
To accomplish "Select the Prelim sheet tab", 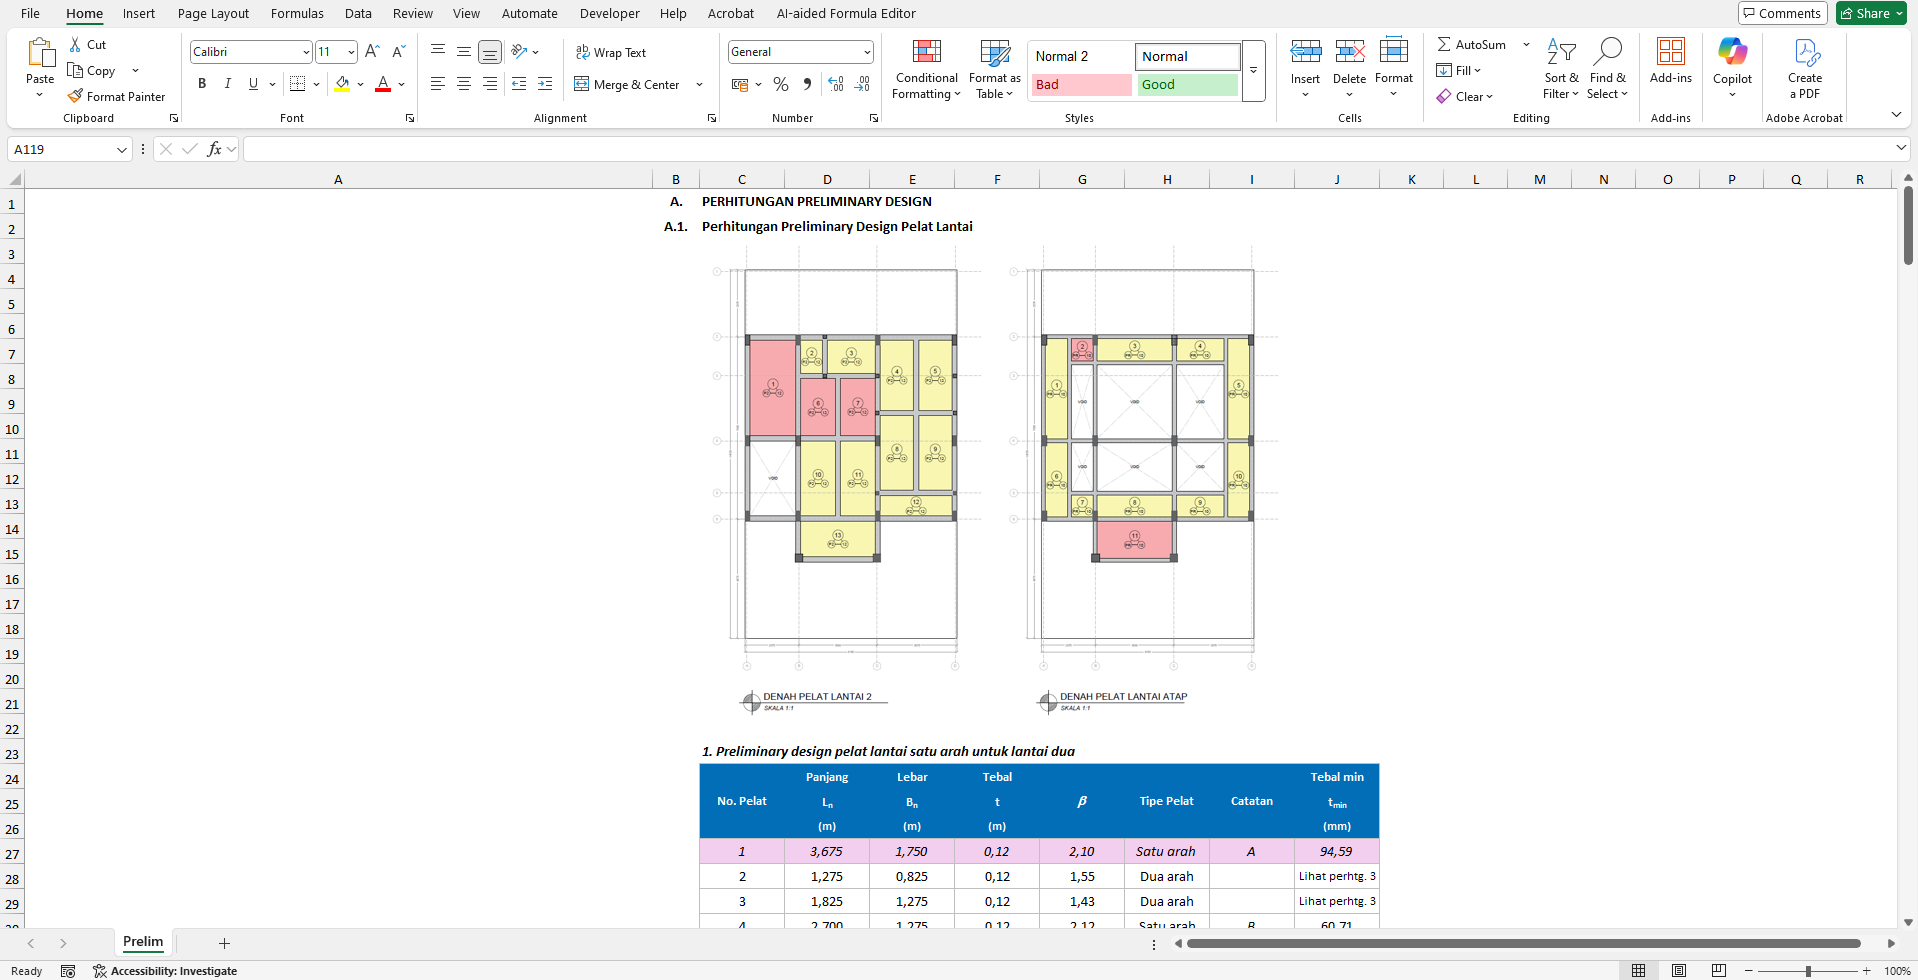I will 143,942.
